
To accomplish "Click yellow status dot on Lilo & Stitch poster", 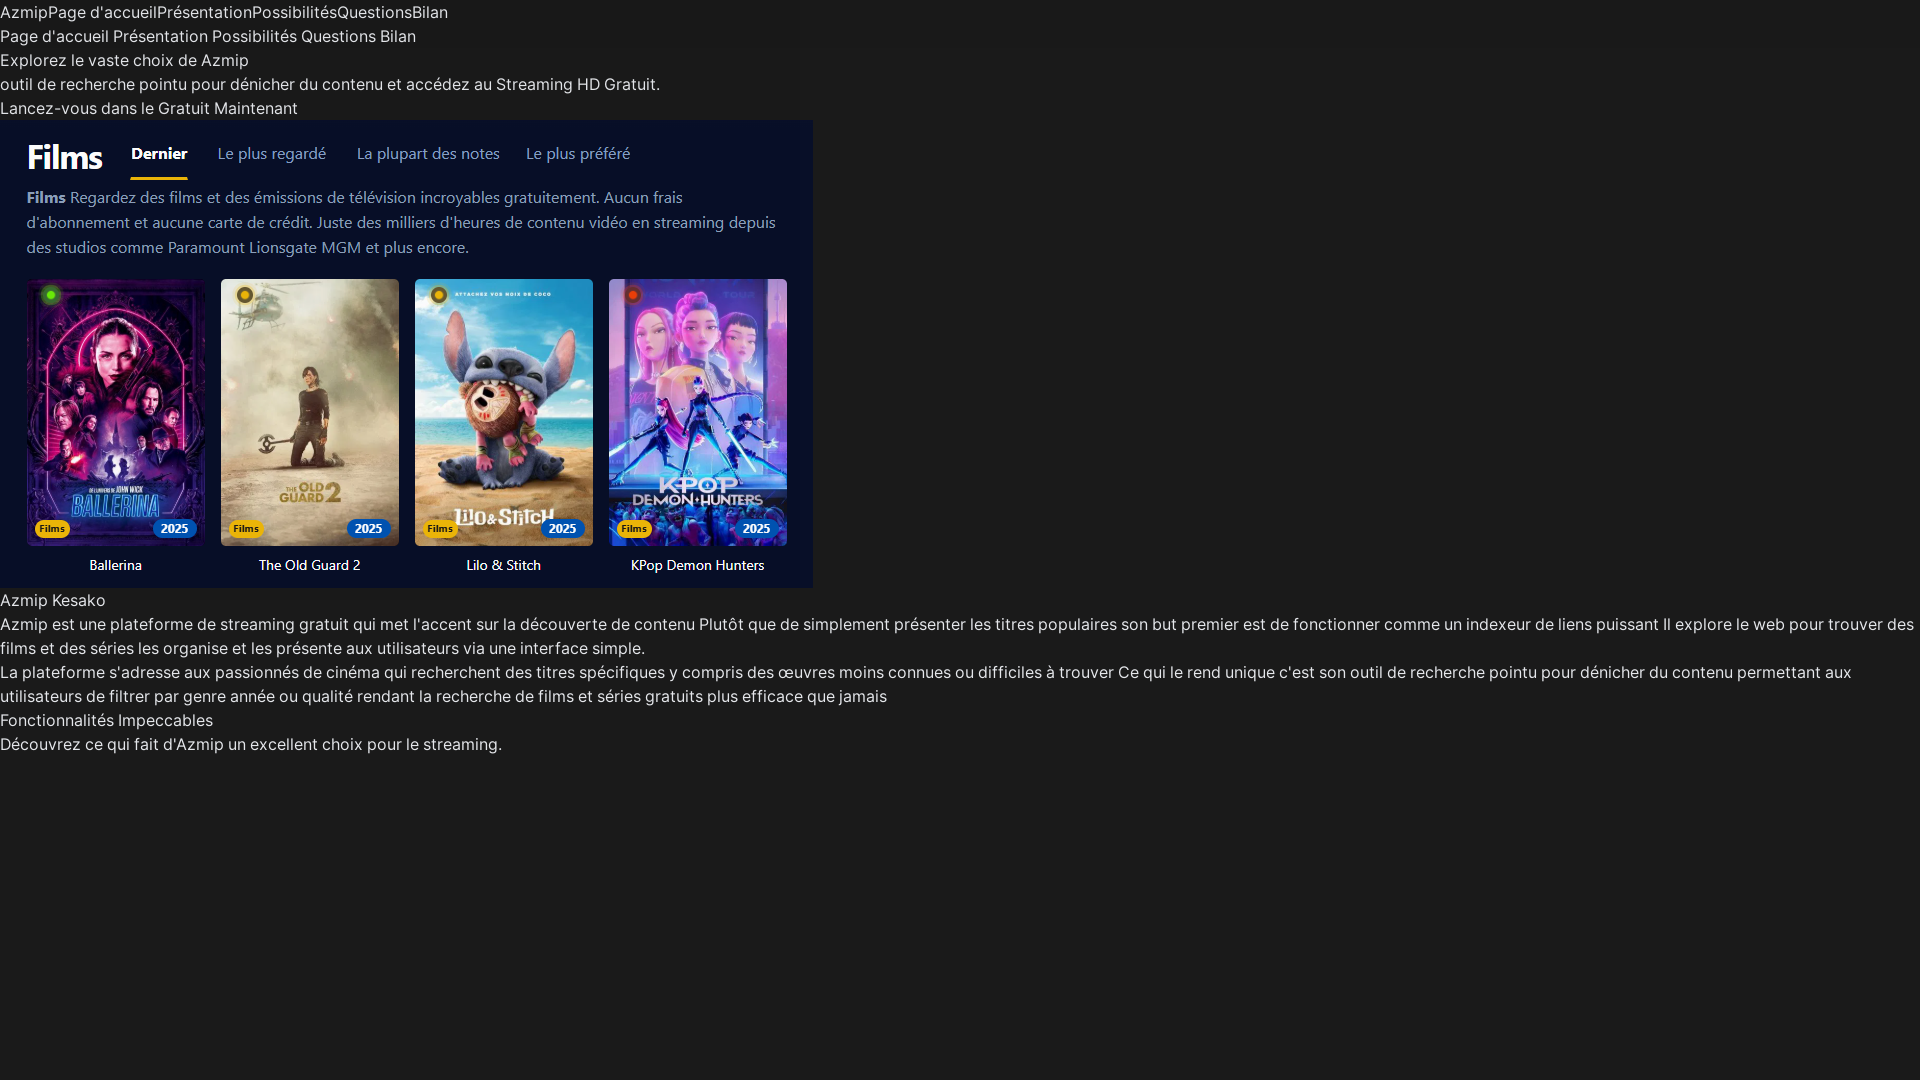I will pyautogui.click(x=439, y=295).
